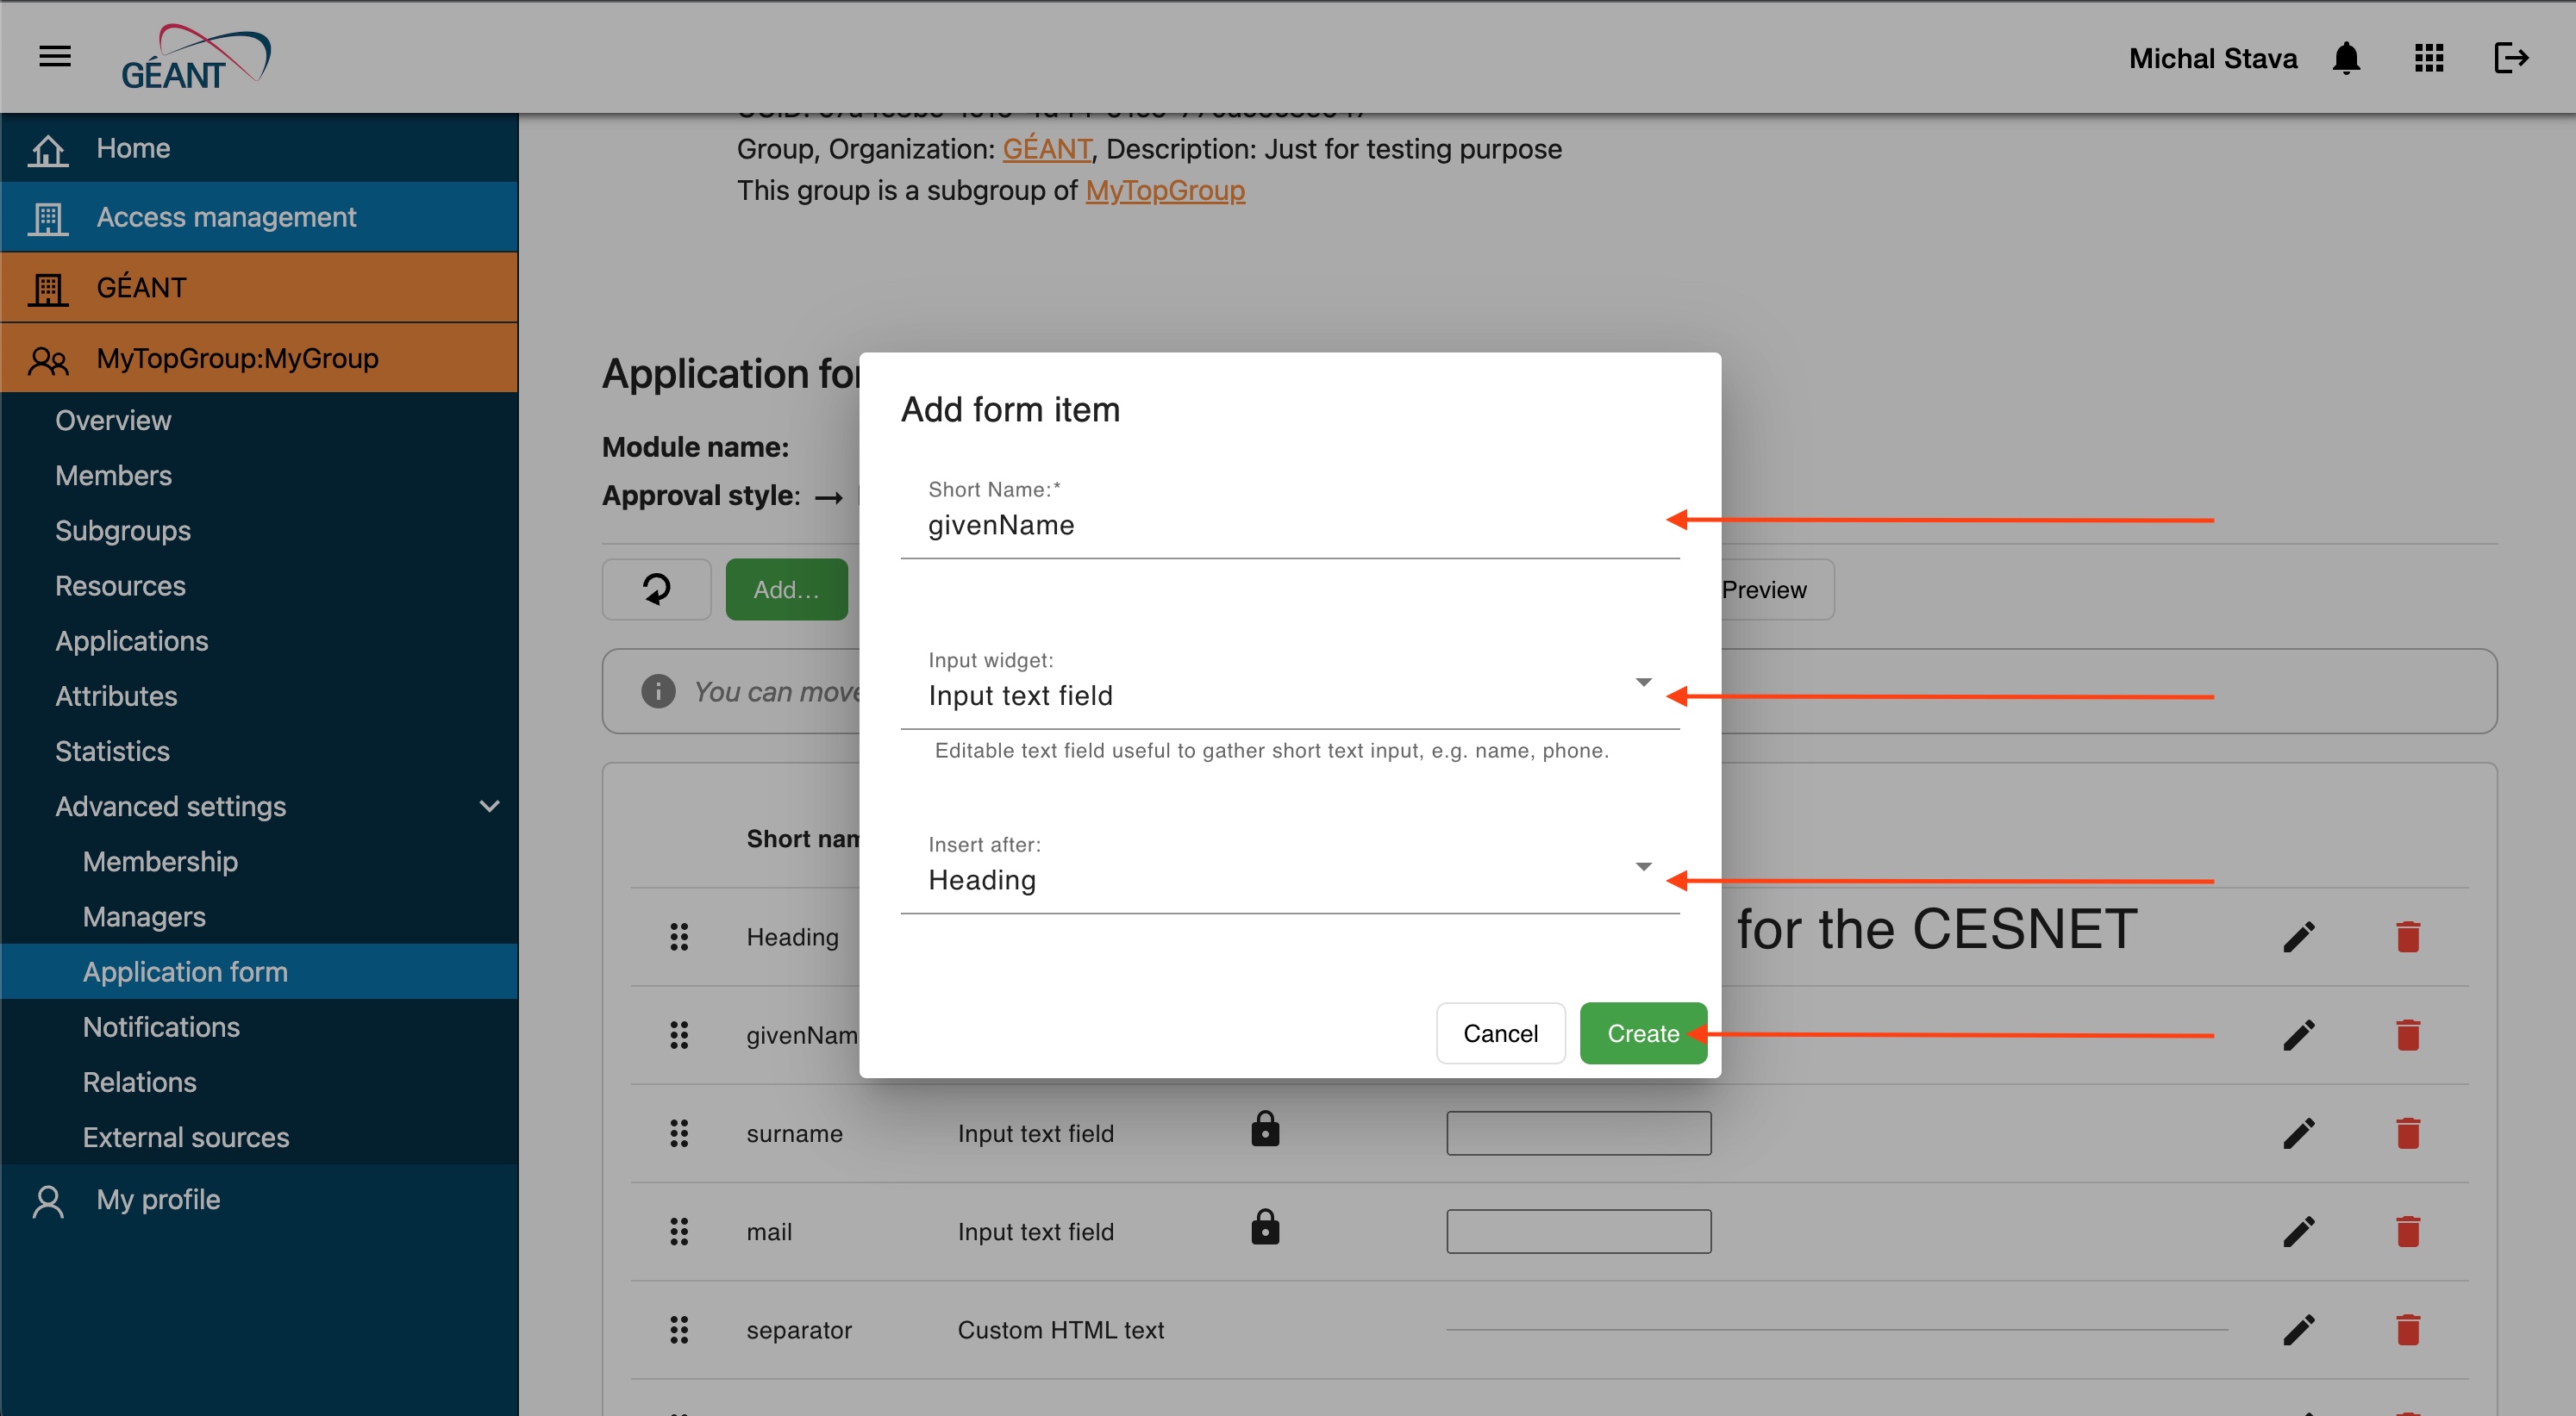Select MyTopGroup:MyGroup in sidebar
Screen dimensions: 2576x1416
pyautogui.click(x=259, y=358)
